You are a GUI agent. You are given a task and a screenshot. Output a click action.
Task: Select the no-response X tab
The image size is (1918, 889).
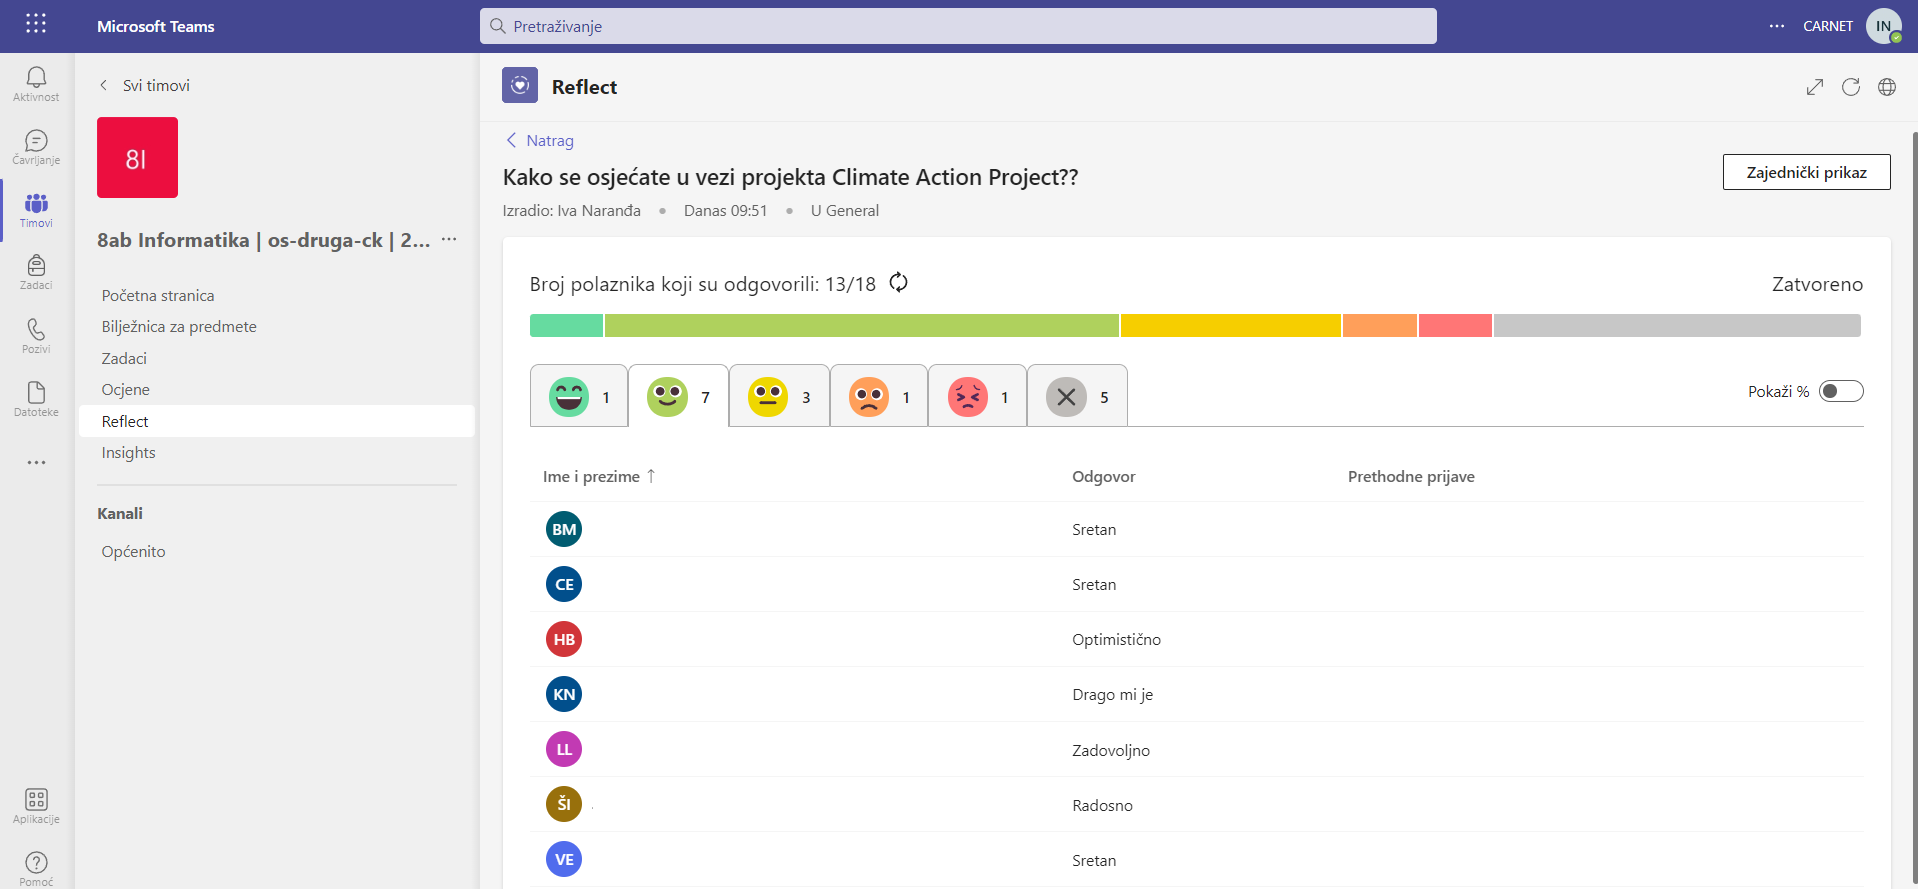[x=1078, y=396]
